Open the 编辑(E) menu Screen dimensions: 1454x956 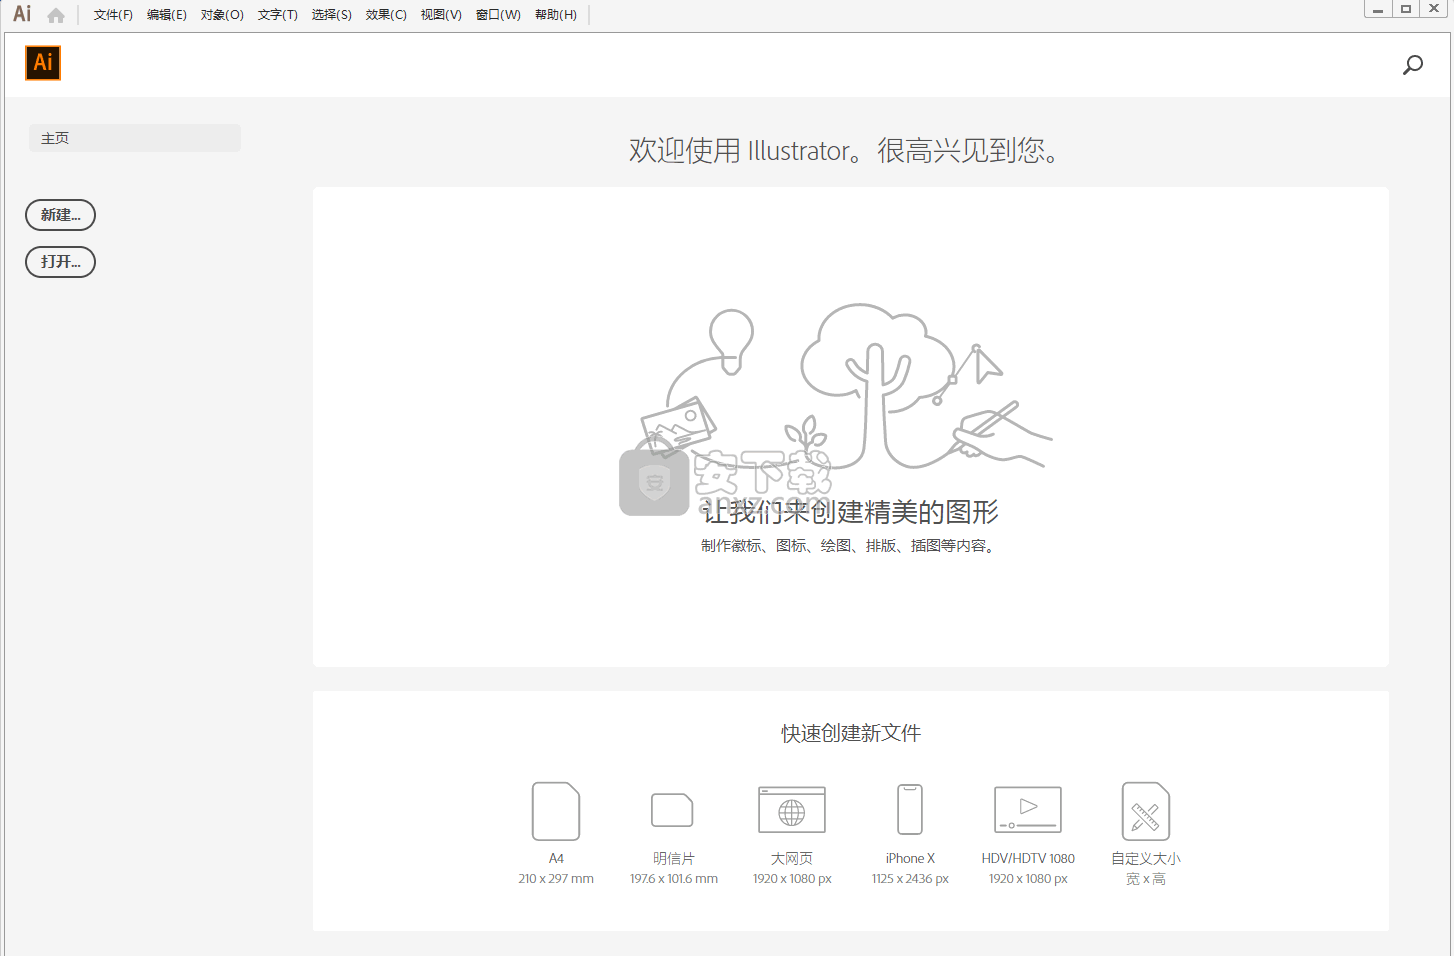[167, 15]
